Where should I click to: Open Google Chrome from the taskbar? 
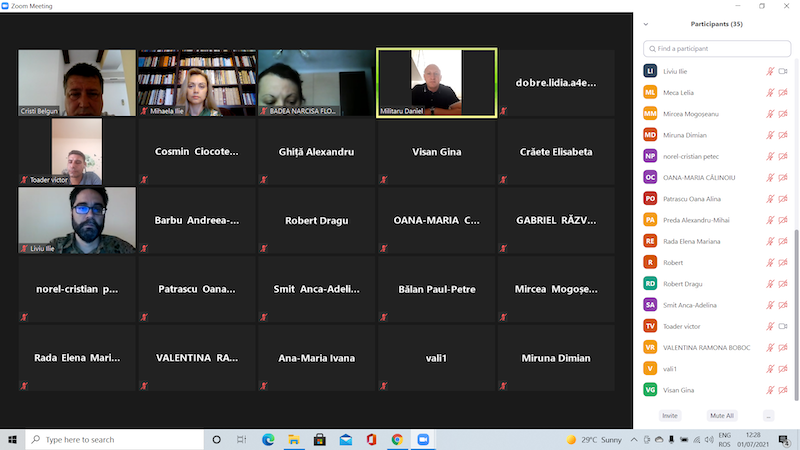[x=397, y=439]
